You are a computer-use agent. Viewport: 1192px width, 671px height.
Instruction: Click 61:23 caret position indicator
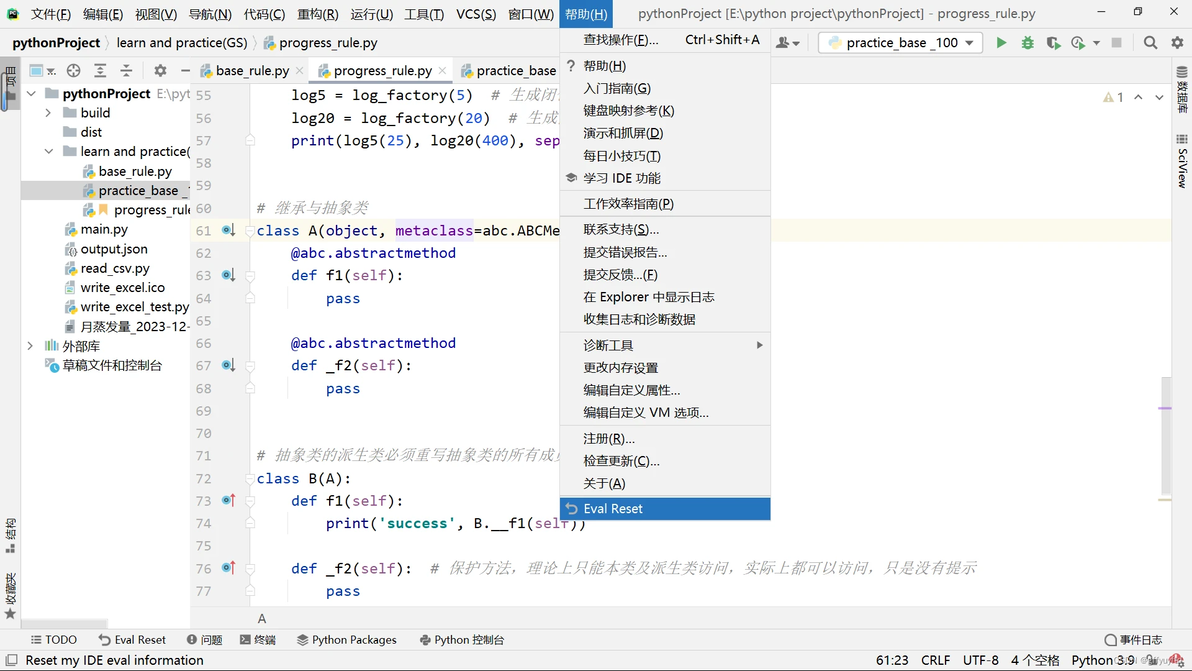pyautogui.click(x=892, y=660)
